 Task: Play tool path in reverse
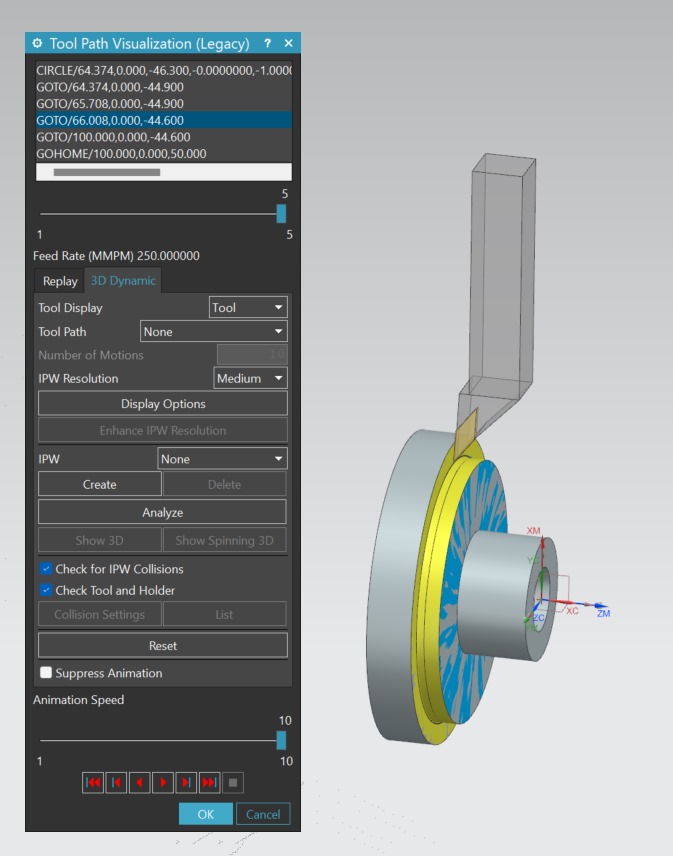pos(140,782)
